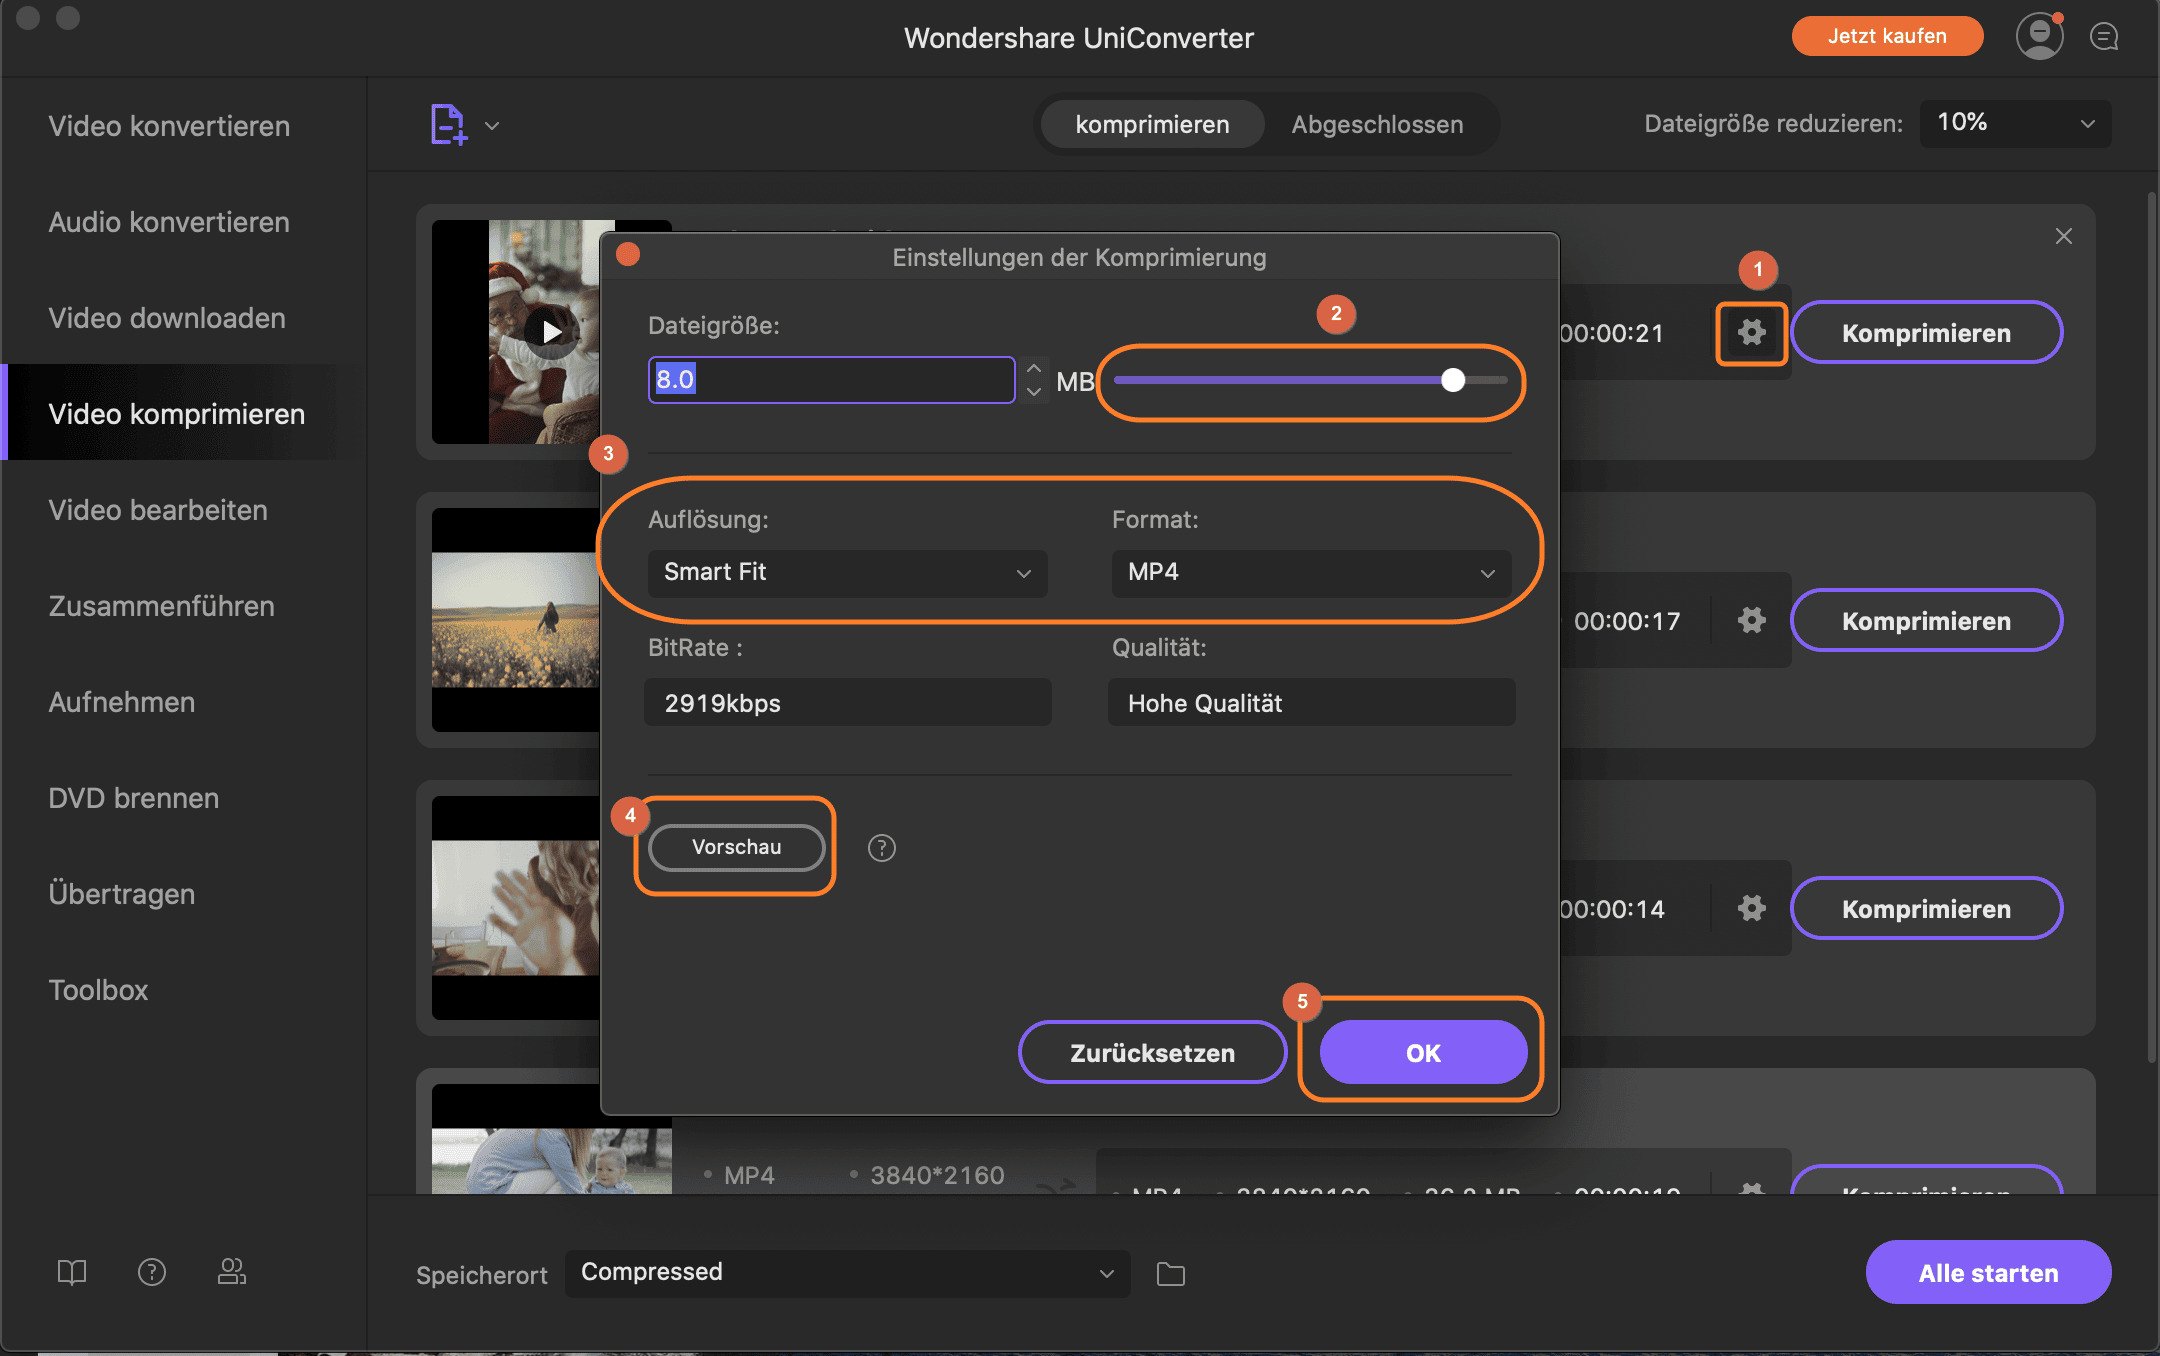
Task: Click Alle starten button
Action: tap(1988, 1272)
